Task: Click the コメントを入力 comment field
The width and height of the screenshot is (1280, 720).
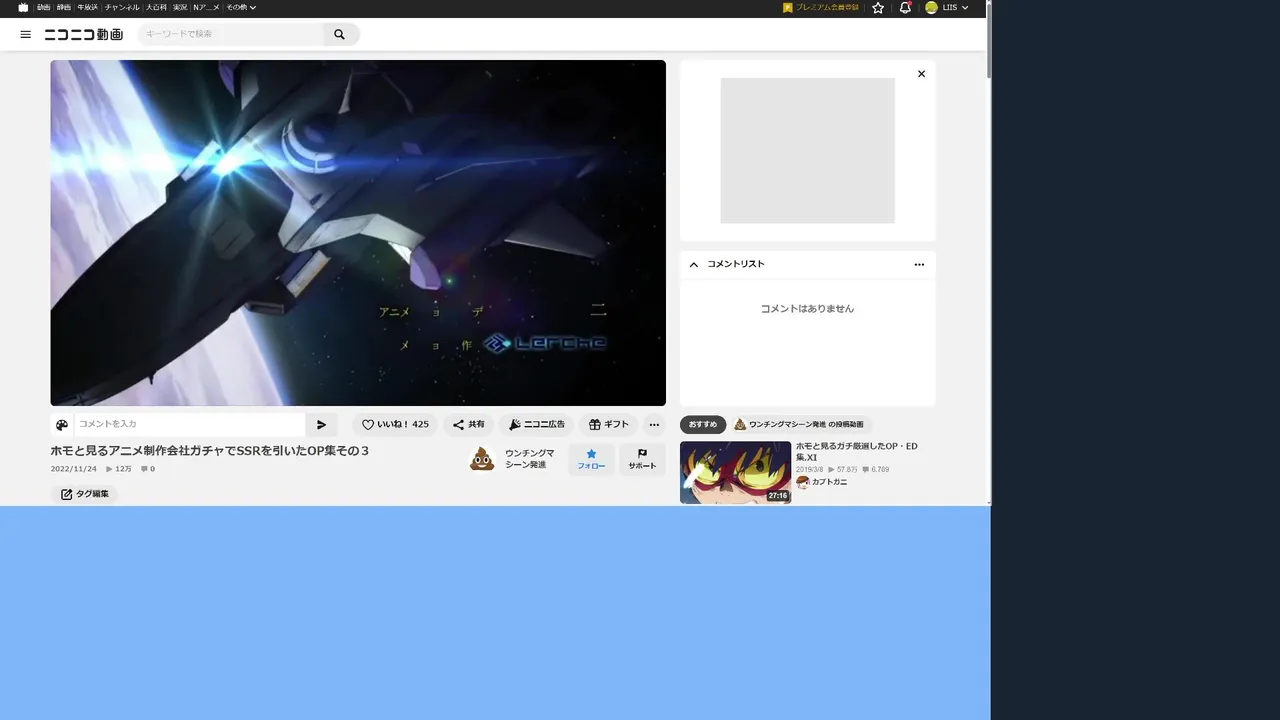Action: [190, 425]
